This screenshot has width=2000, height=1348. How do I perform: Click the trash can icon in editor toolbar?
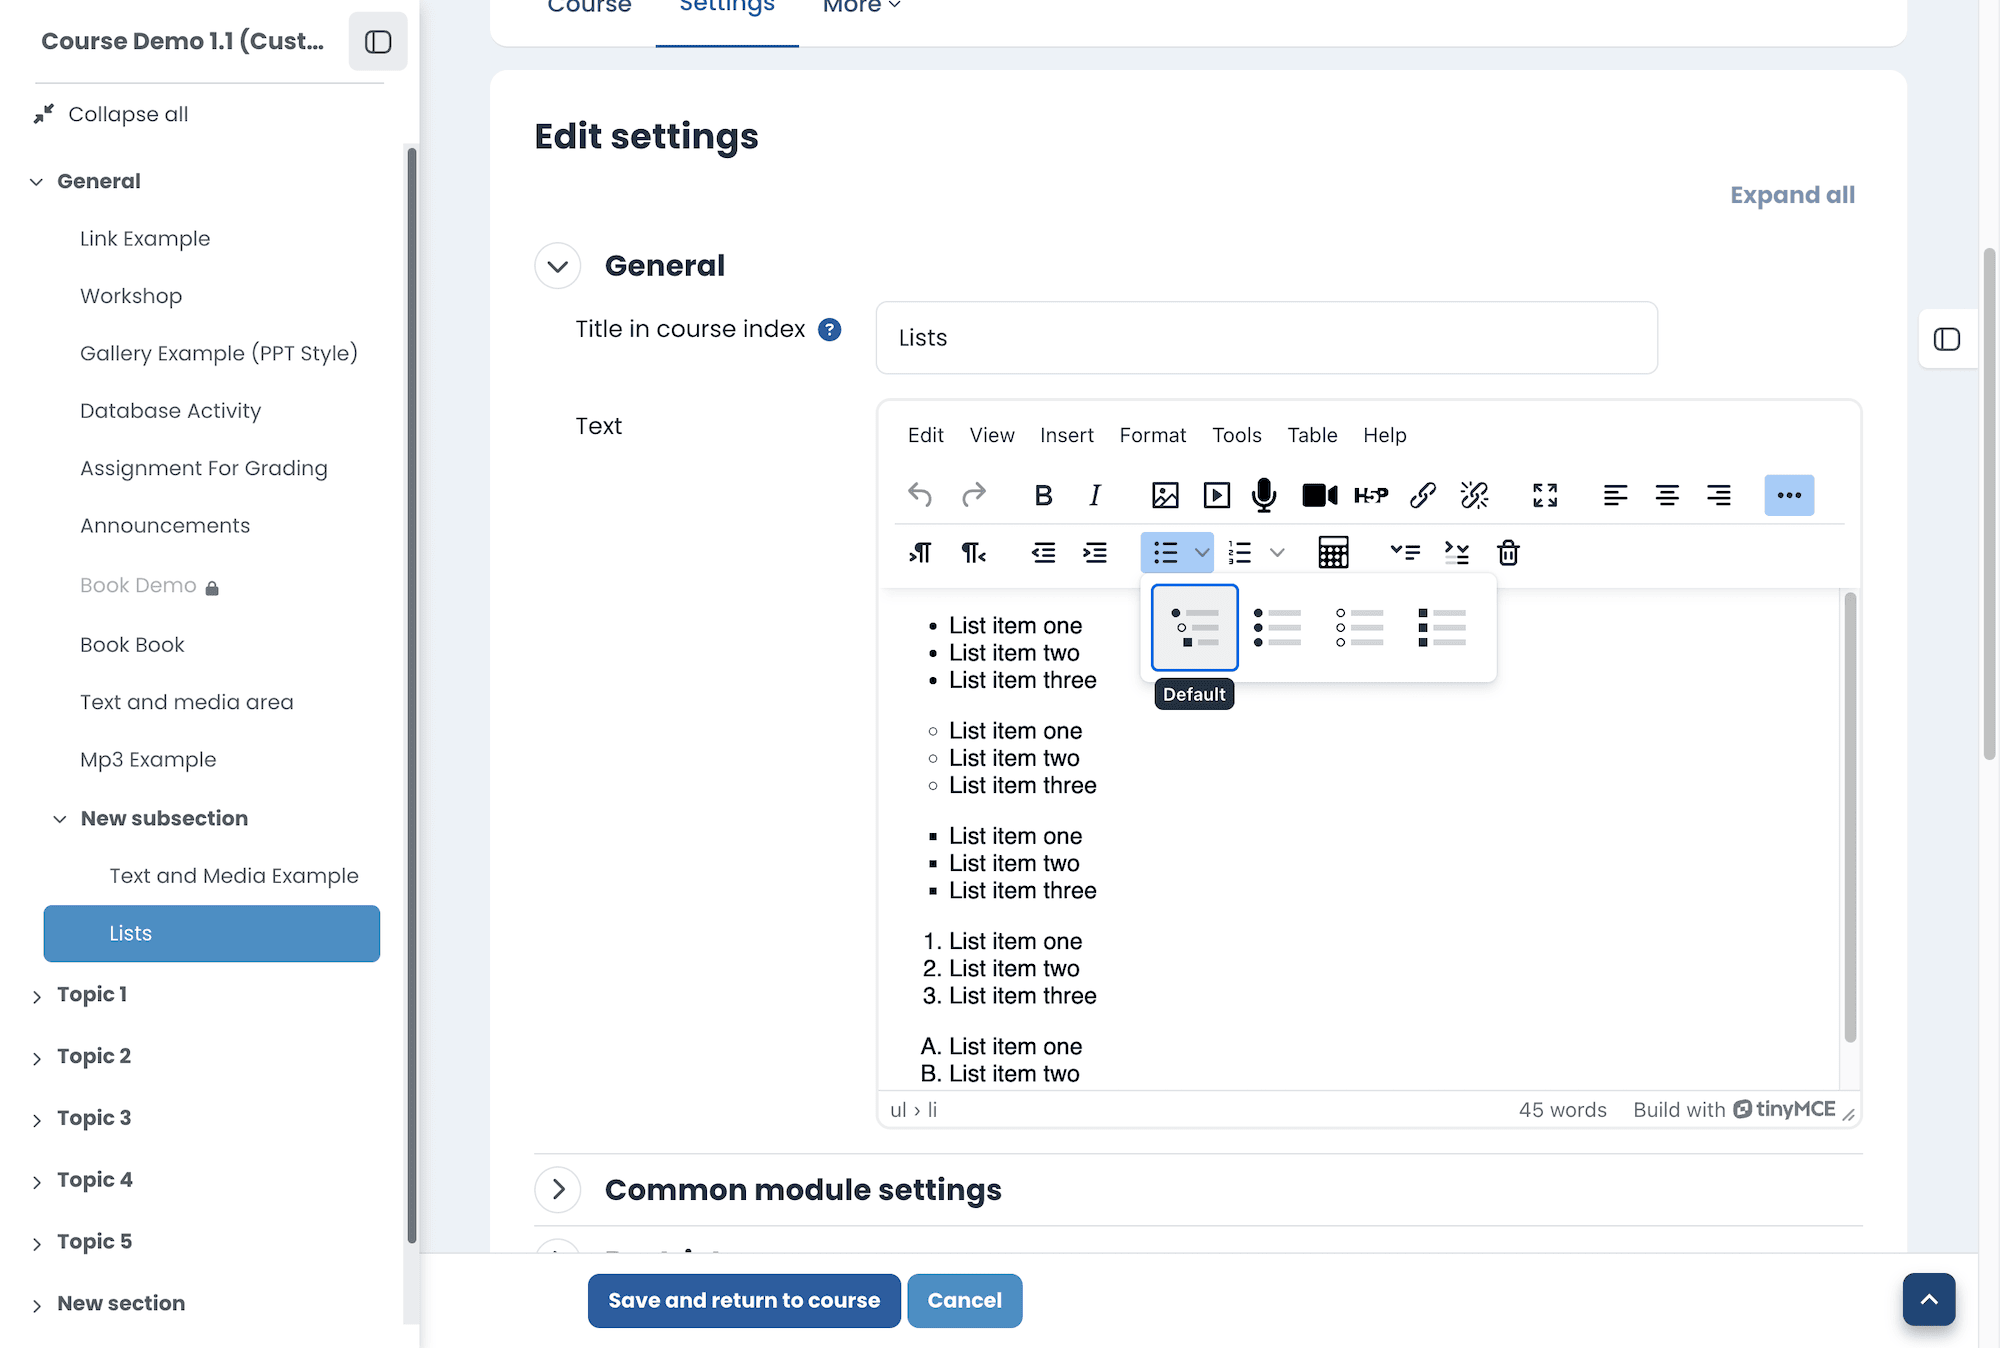coord(1508,552)
